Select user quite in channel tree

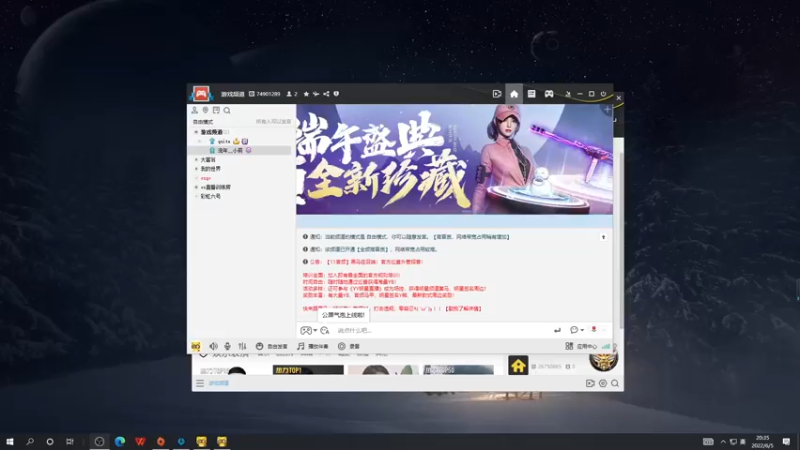pos(224,141)
